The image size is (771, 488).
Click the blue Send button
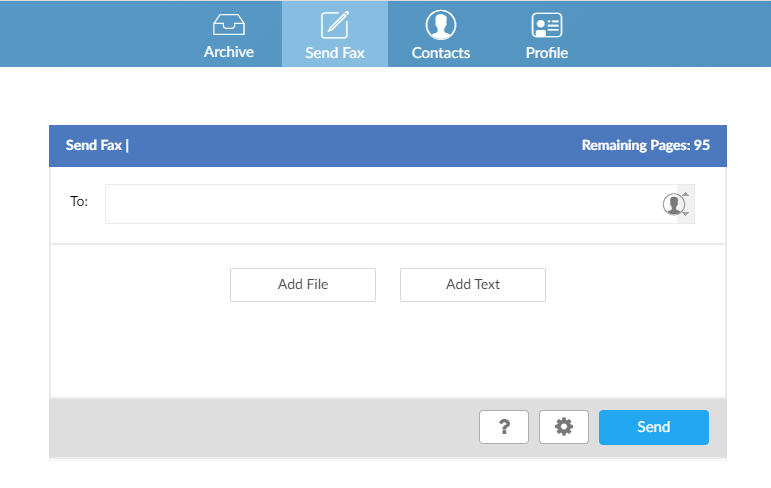(654, 427)
